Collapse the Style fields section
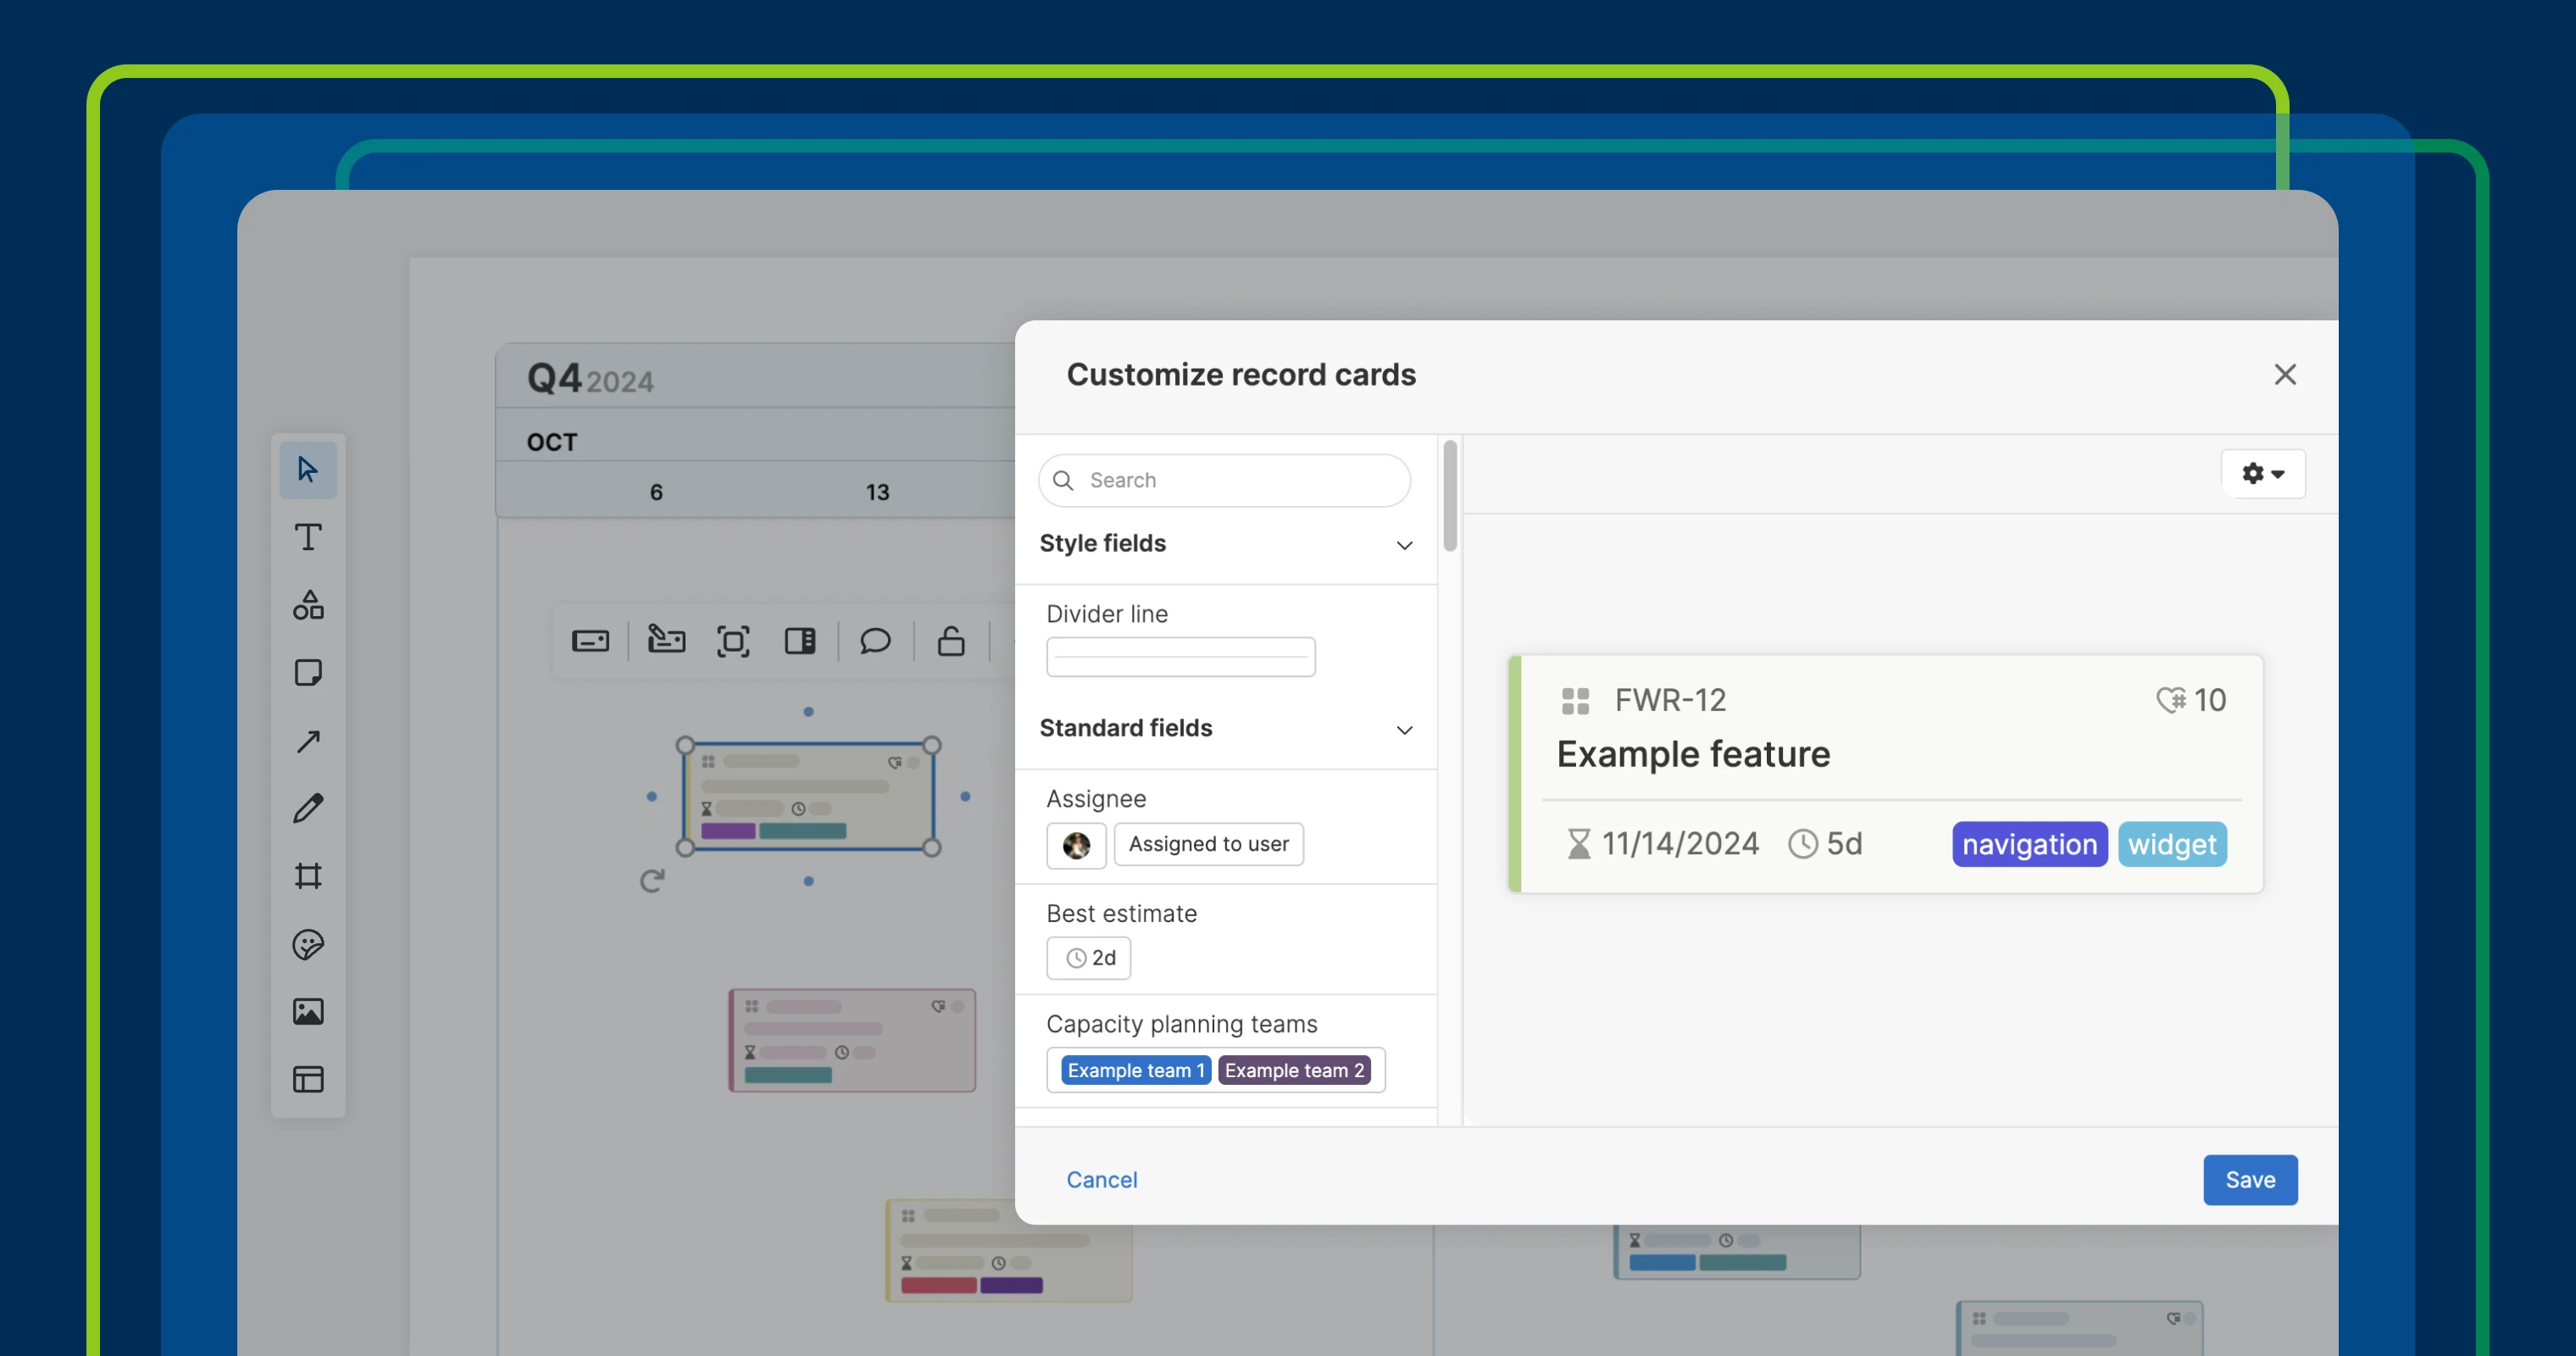 [1404, 545]
